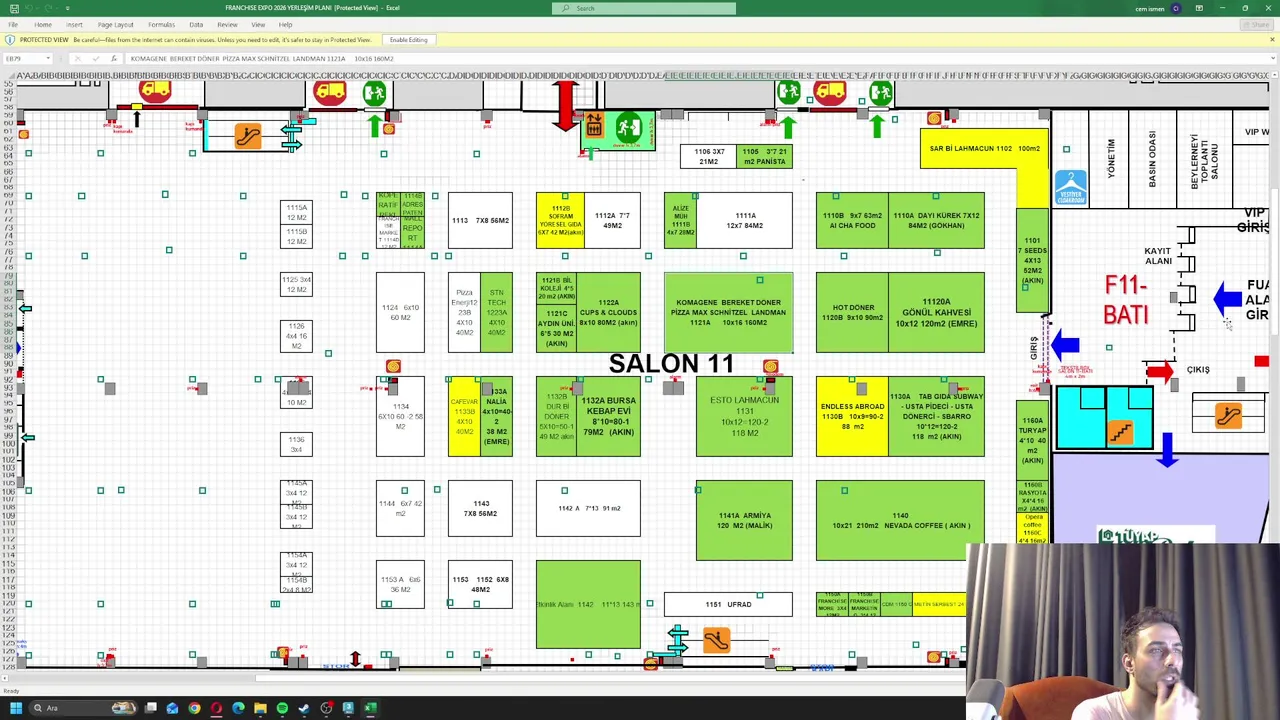Viewport: 1280px width, 720px height.
Task: Expand the formula bar
Action: tap(1271, 58)
